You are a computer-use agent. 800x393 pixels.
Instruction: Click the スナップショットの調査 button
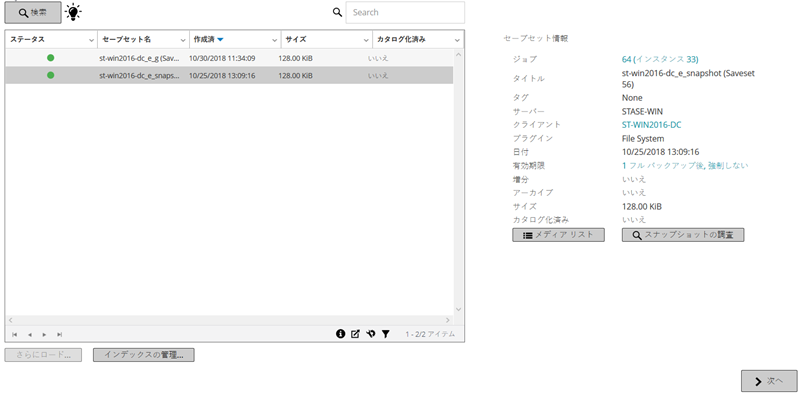683,235
